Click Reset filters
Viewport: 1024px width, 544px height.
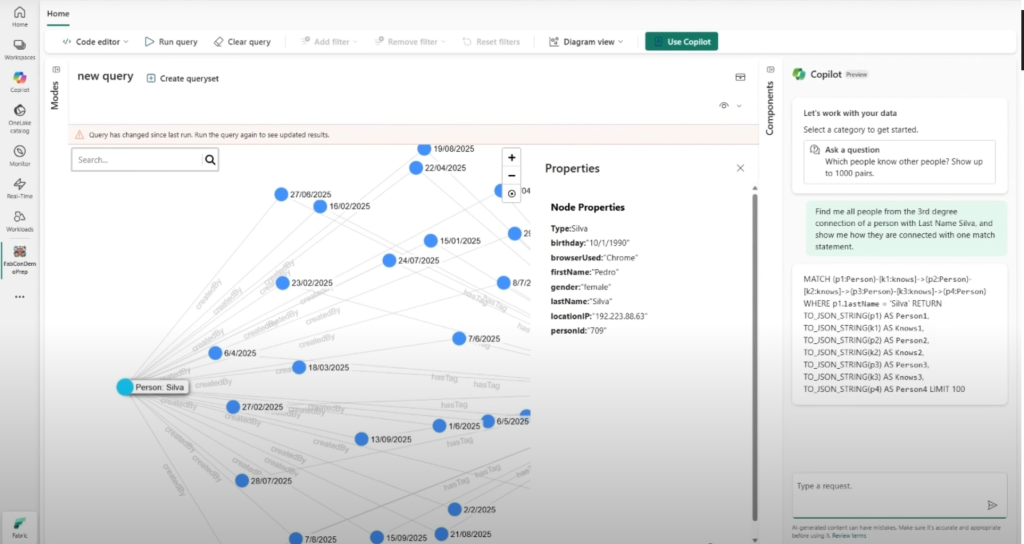[491, 41]
